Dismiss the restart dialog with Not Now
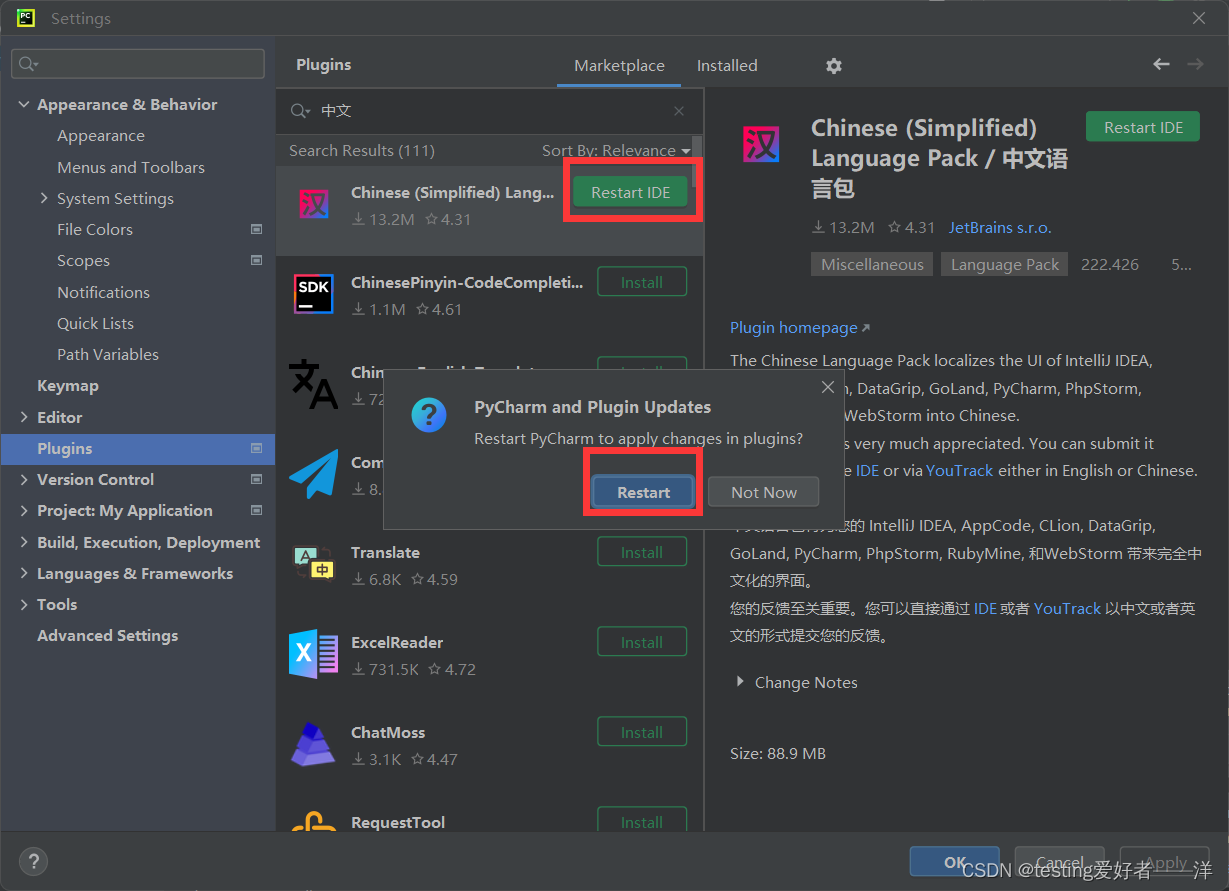The height and width of the screenshot is (891, 1229). click(x=763, y=491)
